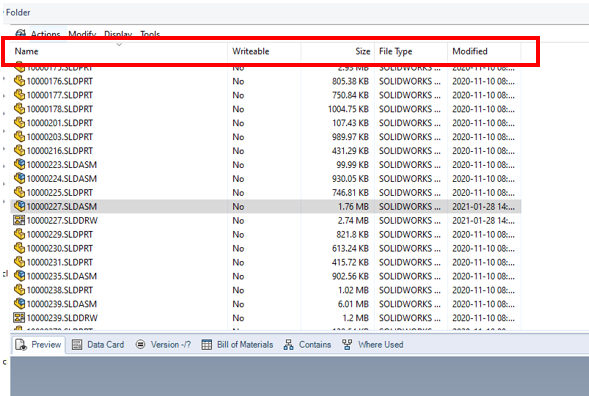This screenshot has width=589, height=396.
Task: Click the part icon of 10000203.SLDPRT
Action: point(19,136)
